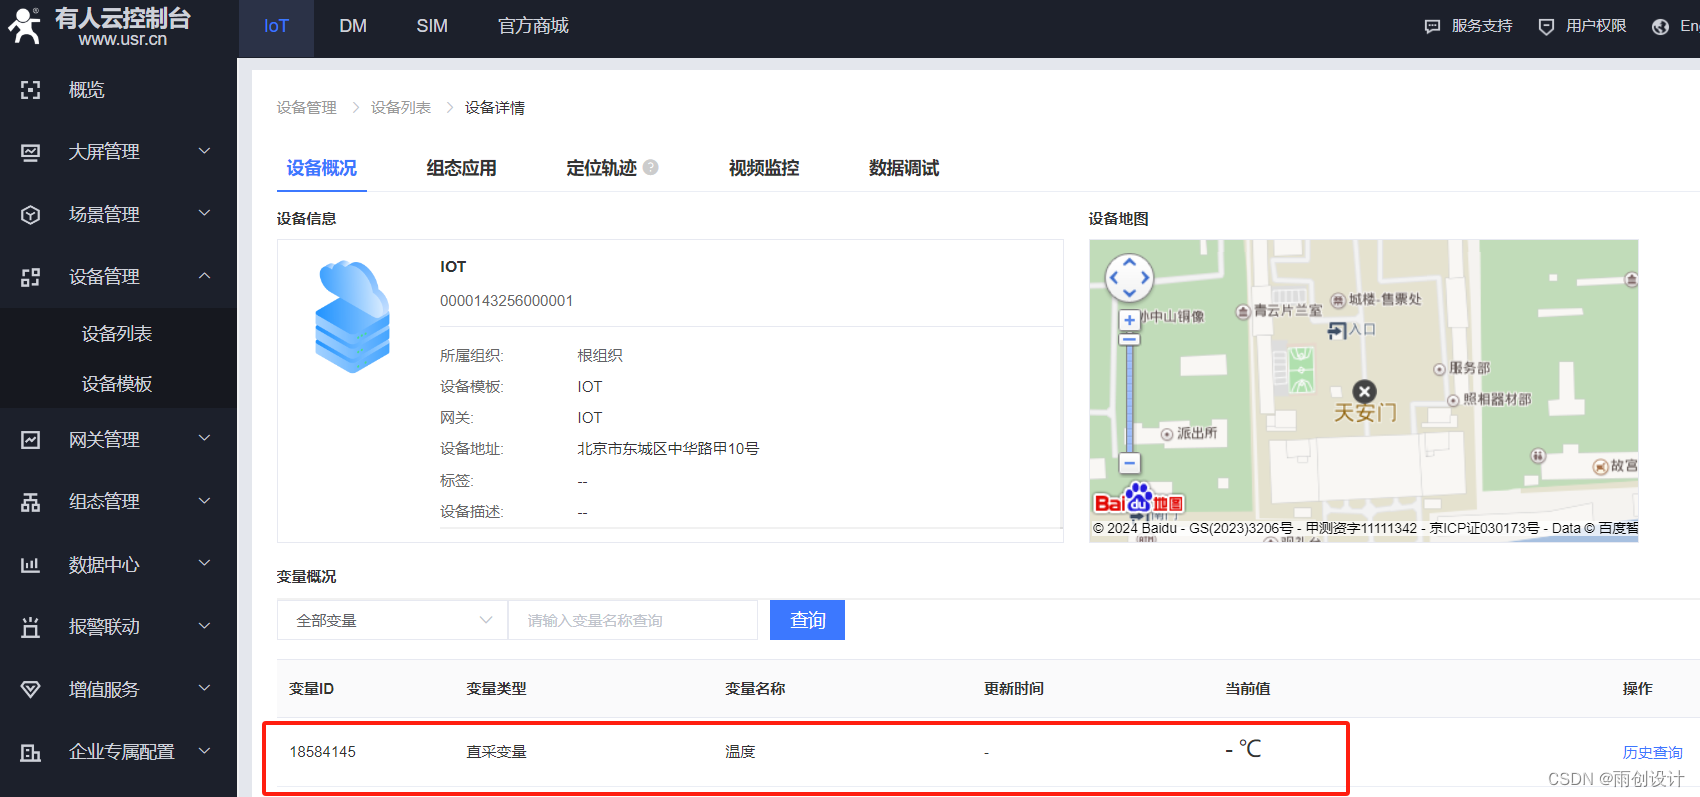The width and height of the screenshot is (1700, 797).
Task: Switch to the 组态应用 tab
Action: (461, 168)
